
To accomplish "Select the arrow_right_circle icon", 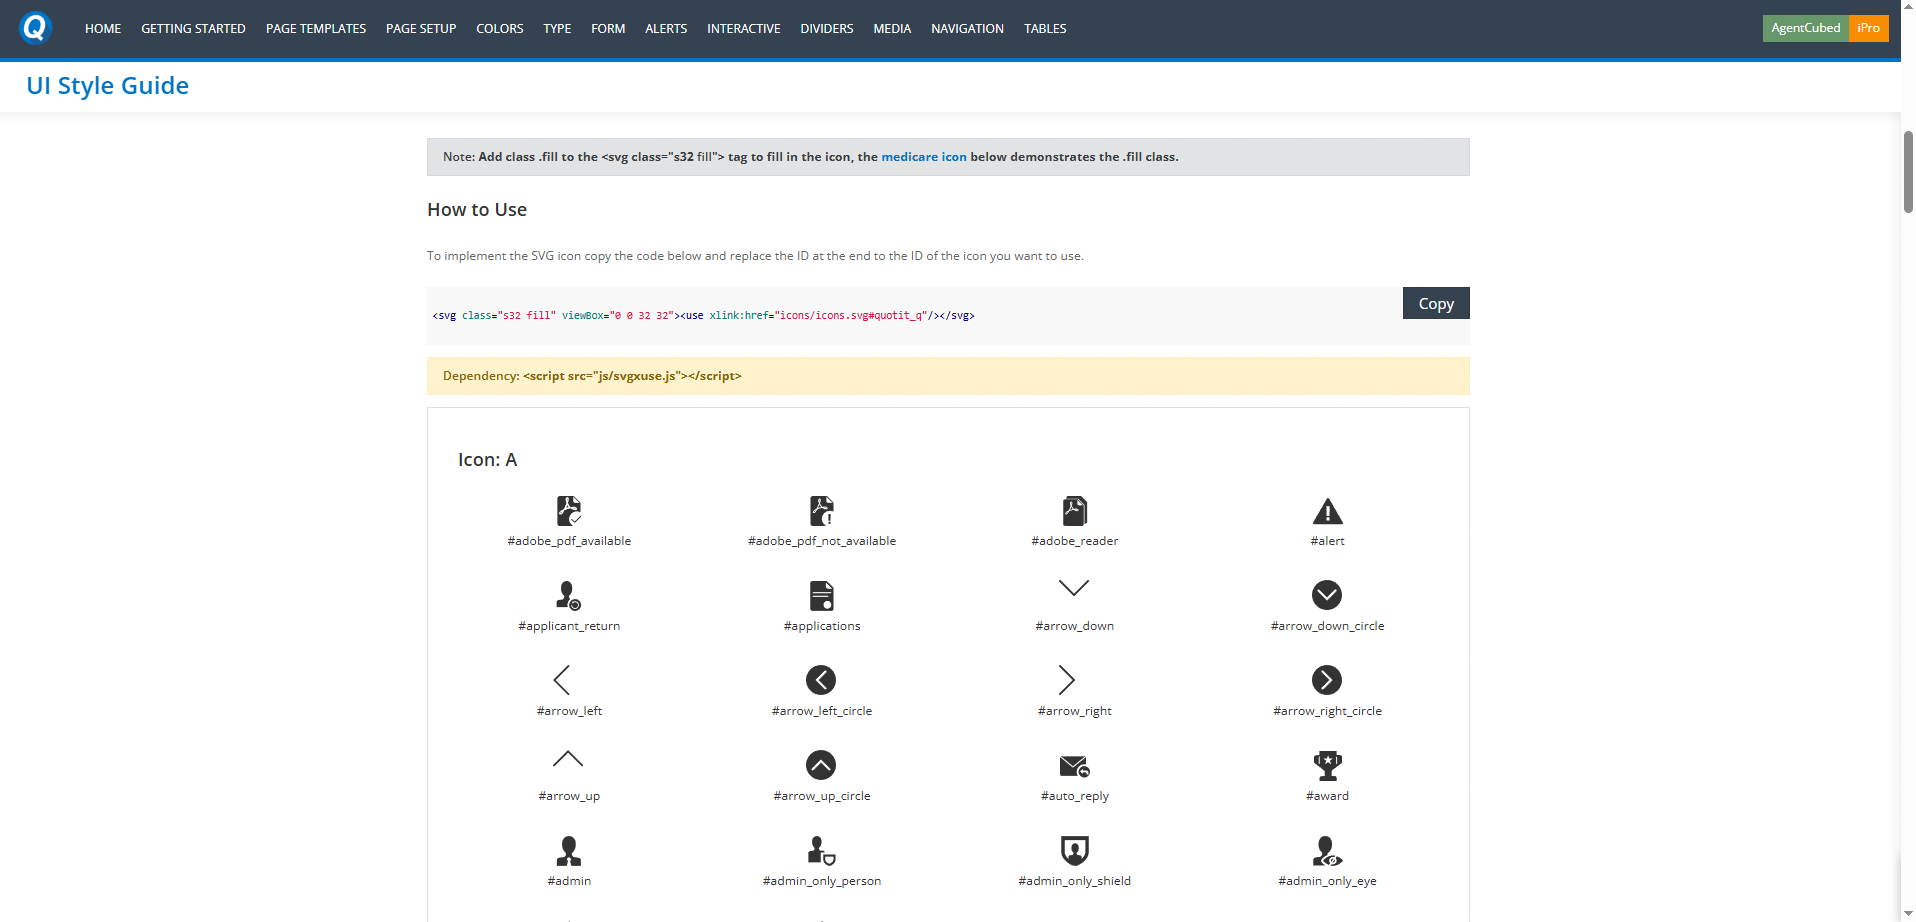I will (x=1327, y=680).
